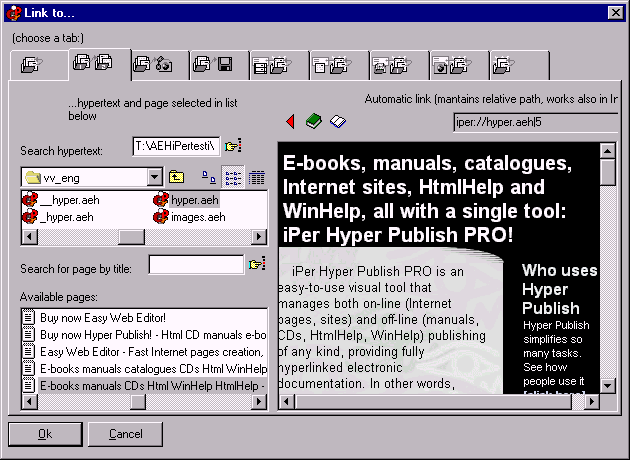Open the last tab at right of tab row
Viewport: 630px width, 460px height.
point(520,65)
